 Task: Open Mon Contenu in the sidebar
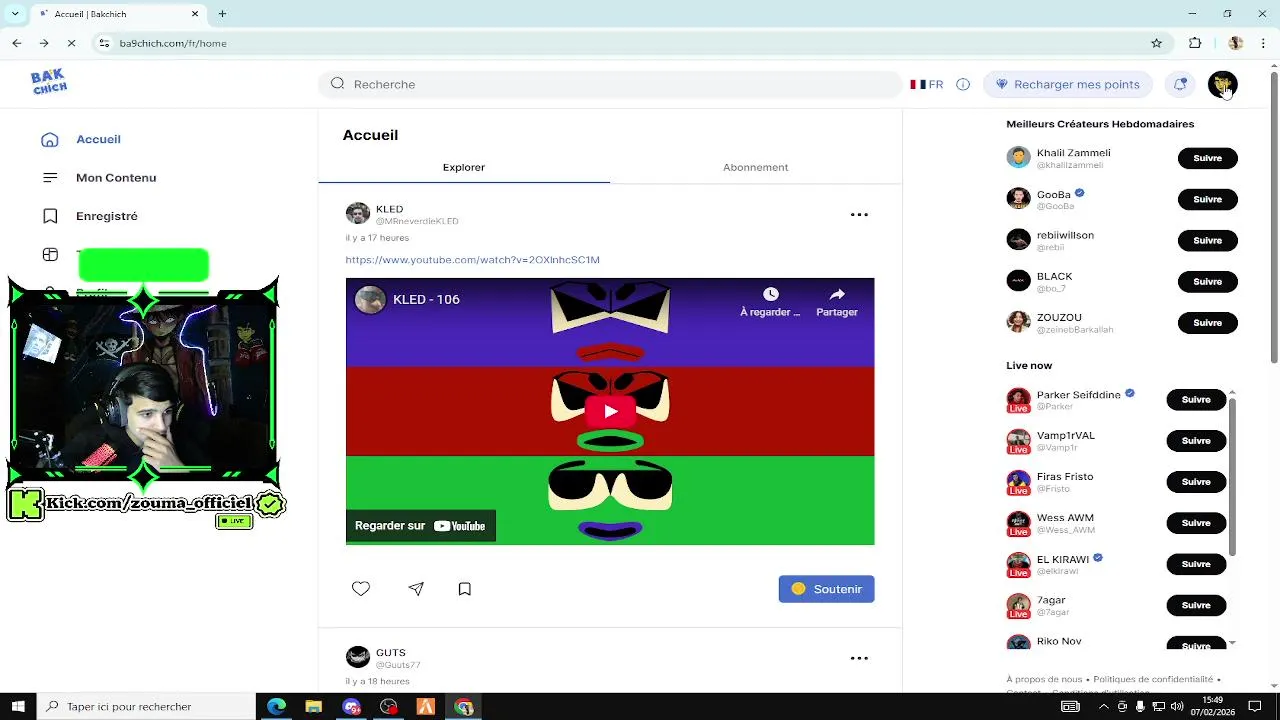point(116,178)
